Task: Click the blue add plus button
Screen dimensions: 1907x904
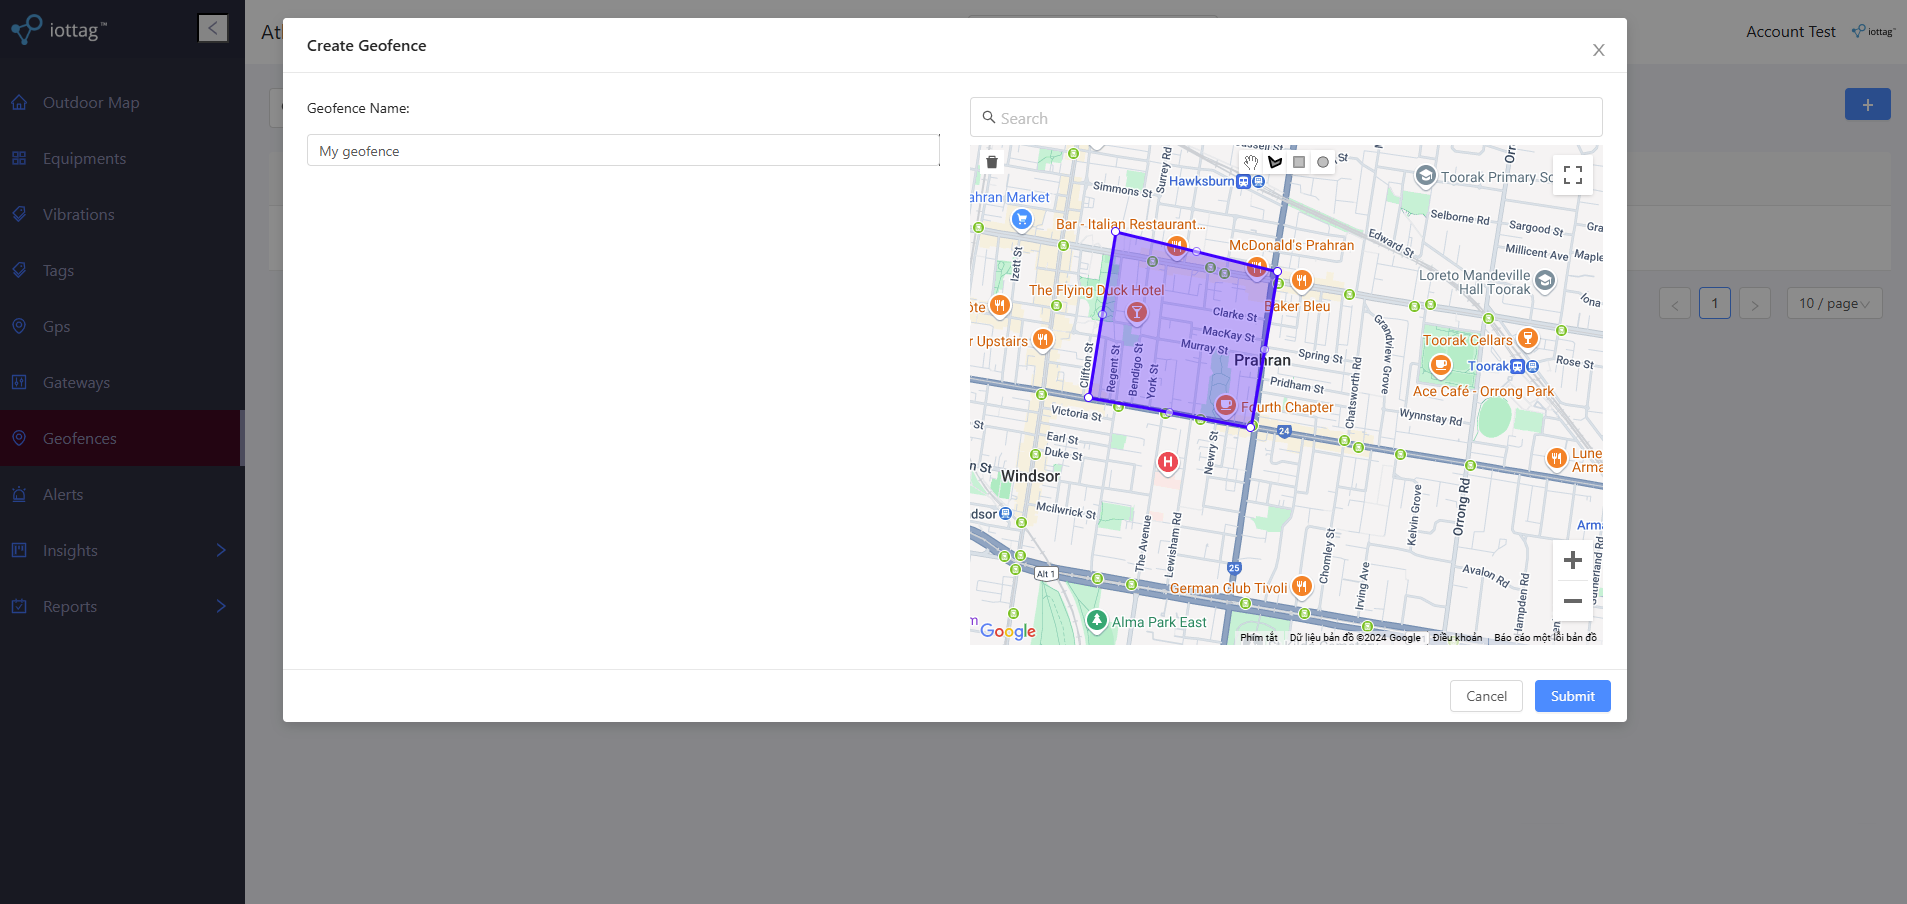Action: (1867, 104)
